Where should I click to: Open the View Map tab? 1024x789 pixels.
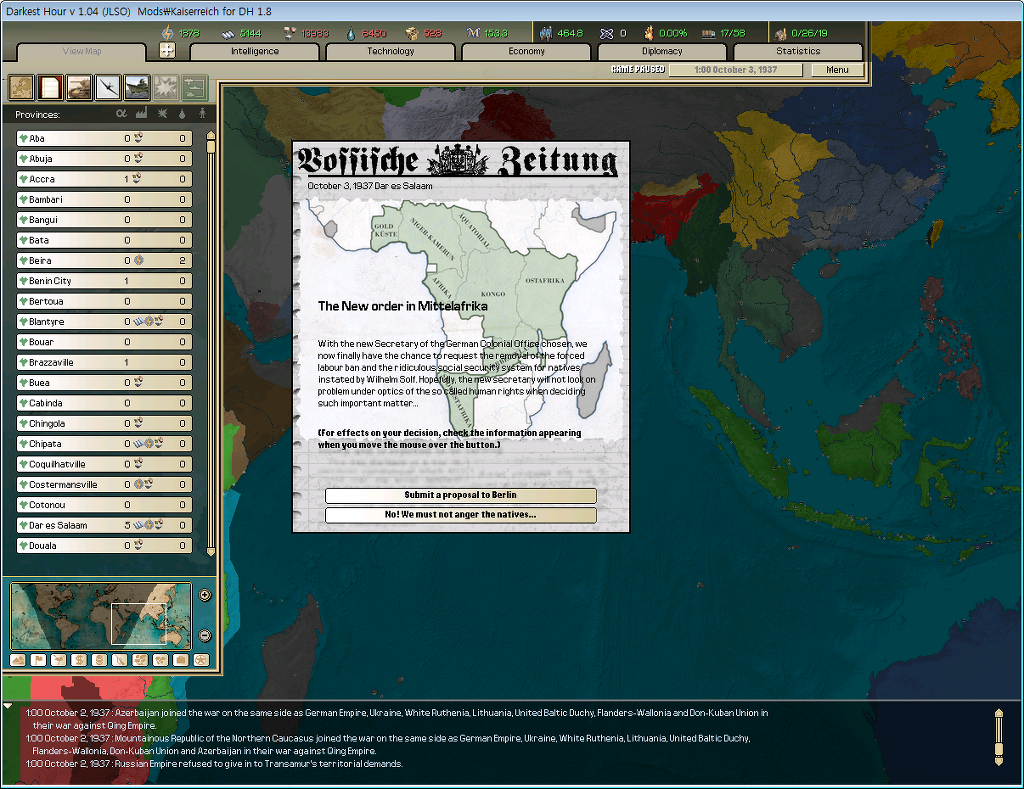(x=82, y=52)
